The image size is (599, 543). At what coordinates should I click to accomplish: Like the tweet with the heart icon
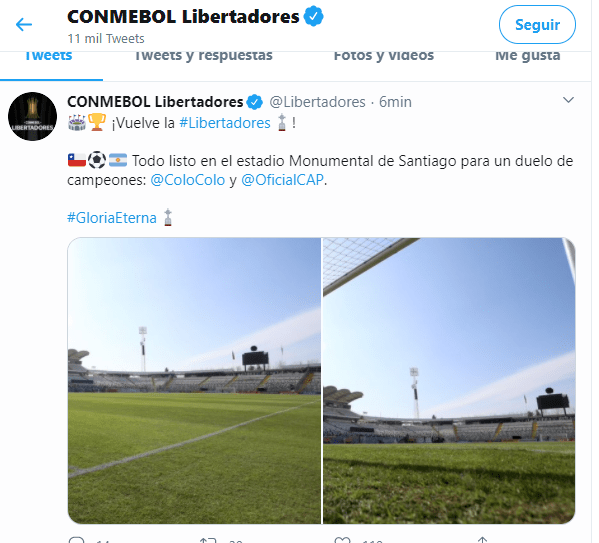[x=342, y=540]
